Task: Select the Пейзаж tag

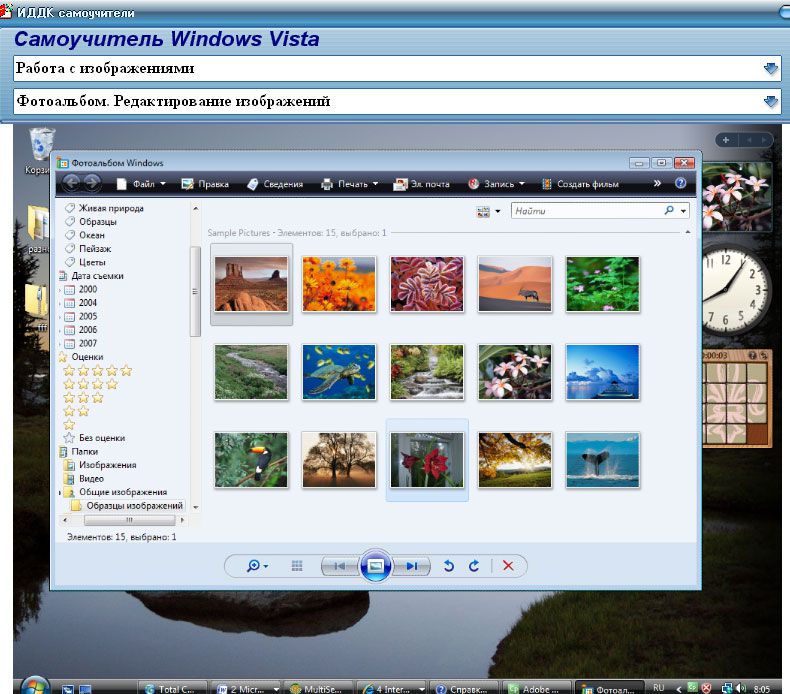Action: coord(96,248)
